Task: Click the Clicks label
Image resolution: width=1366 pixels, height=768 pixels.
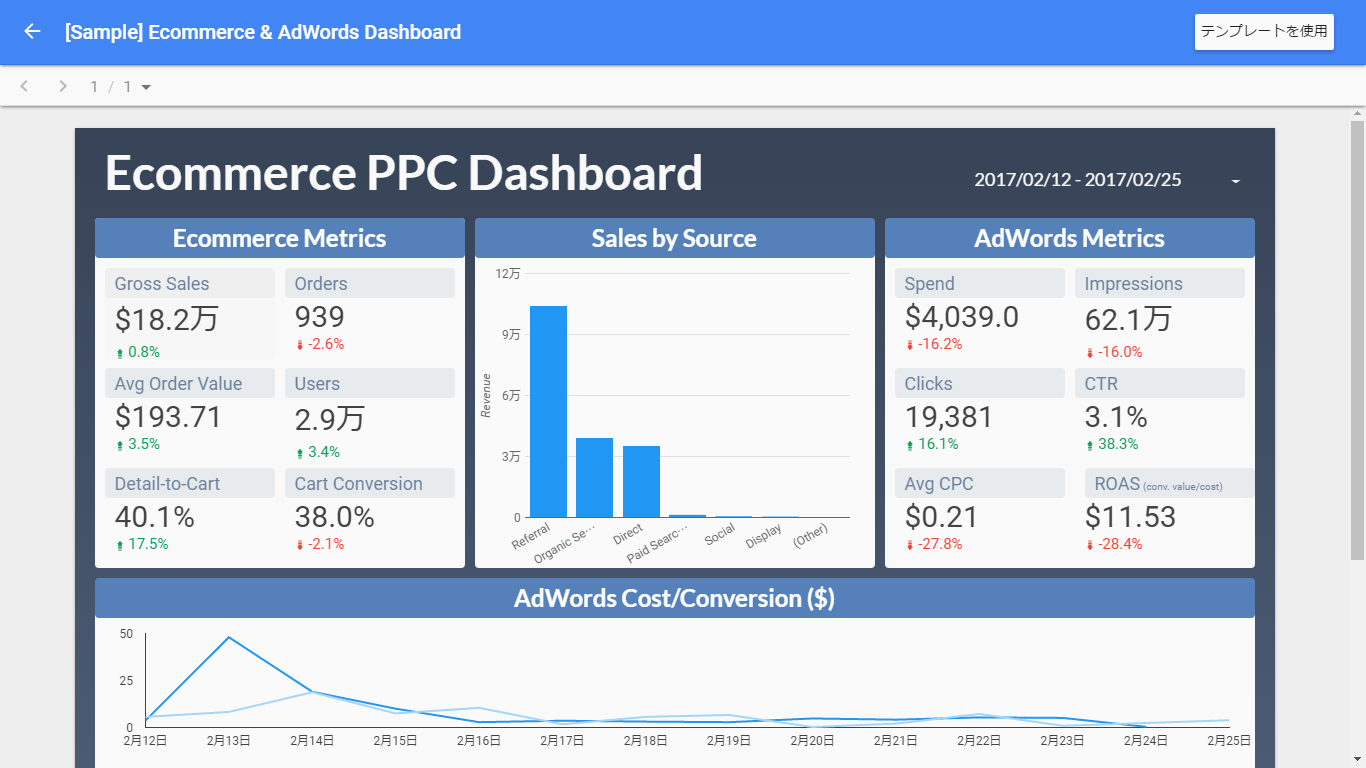Action: [929, 384]
